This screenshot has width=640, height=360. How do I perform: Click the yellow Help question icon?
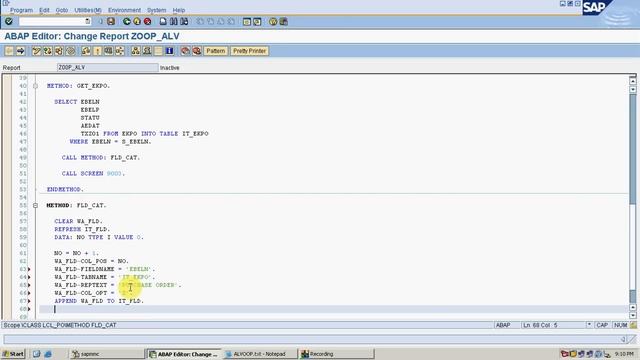(273, 22)
